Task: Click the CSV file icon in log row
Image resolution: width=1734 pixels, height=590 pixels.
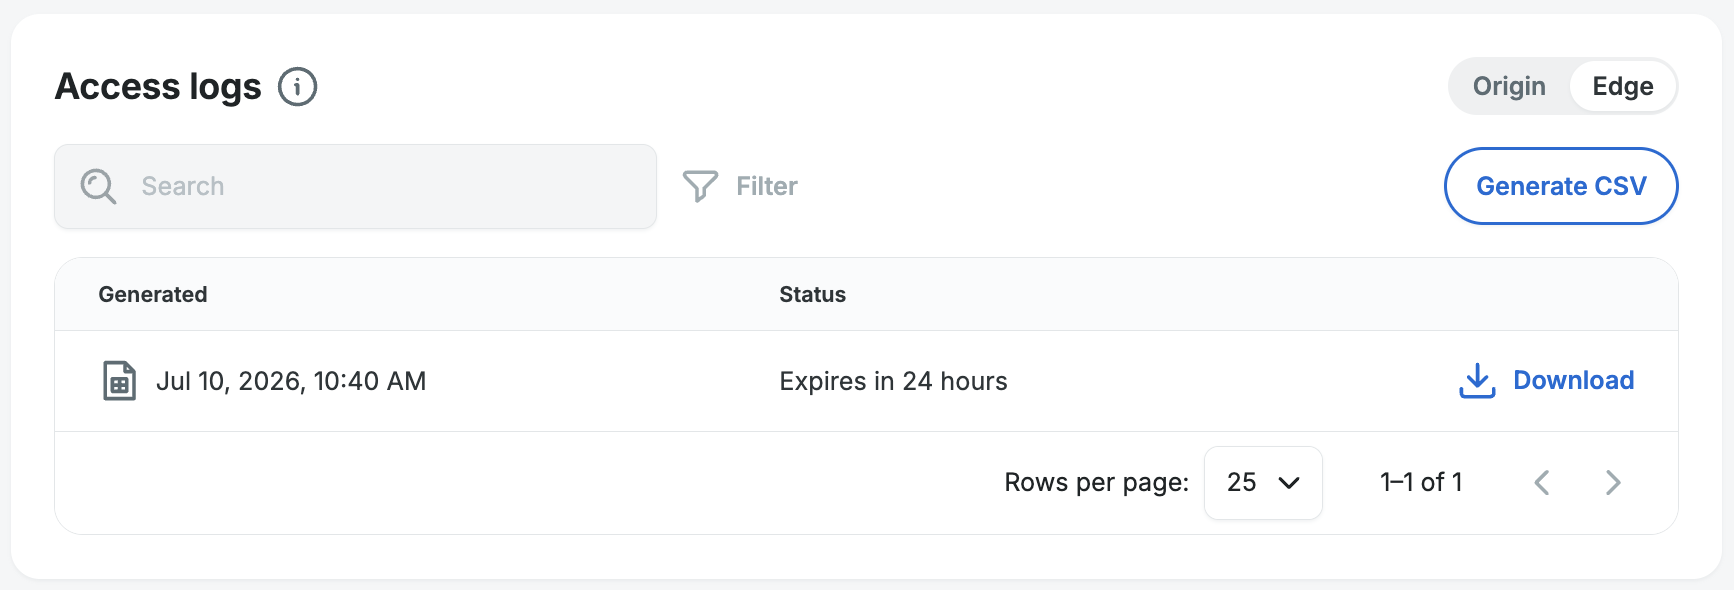Action: 119,381
